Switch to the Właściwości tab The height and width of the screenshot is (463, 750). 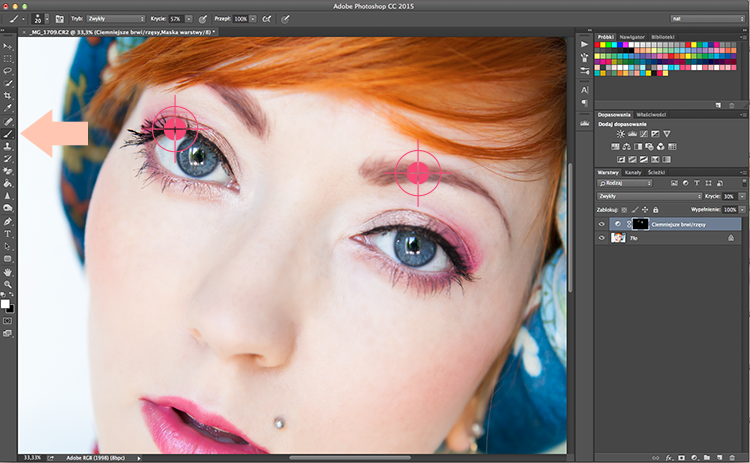pos(651,115)
